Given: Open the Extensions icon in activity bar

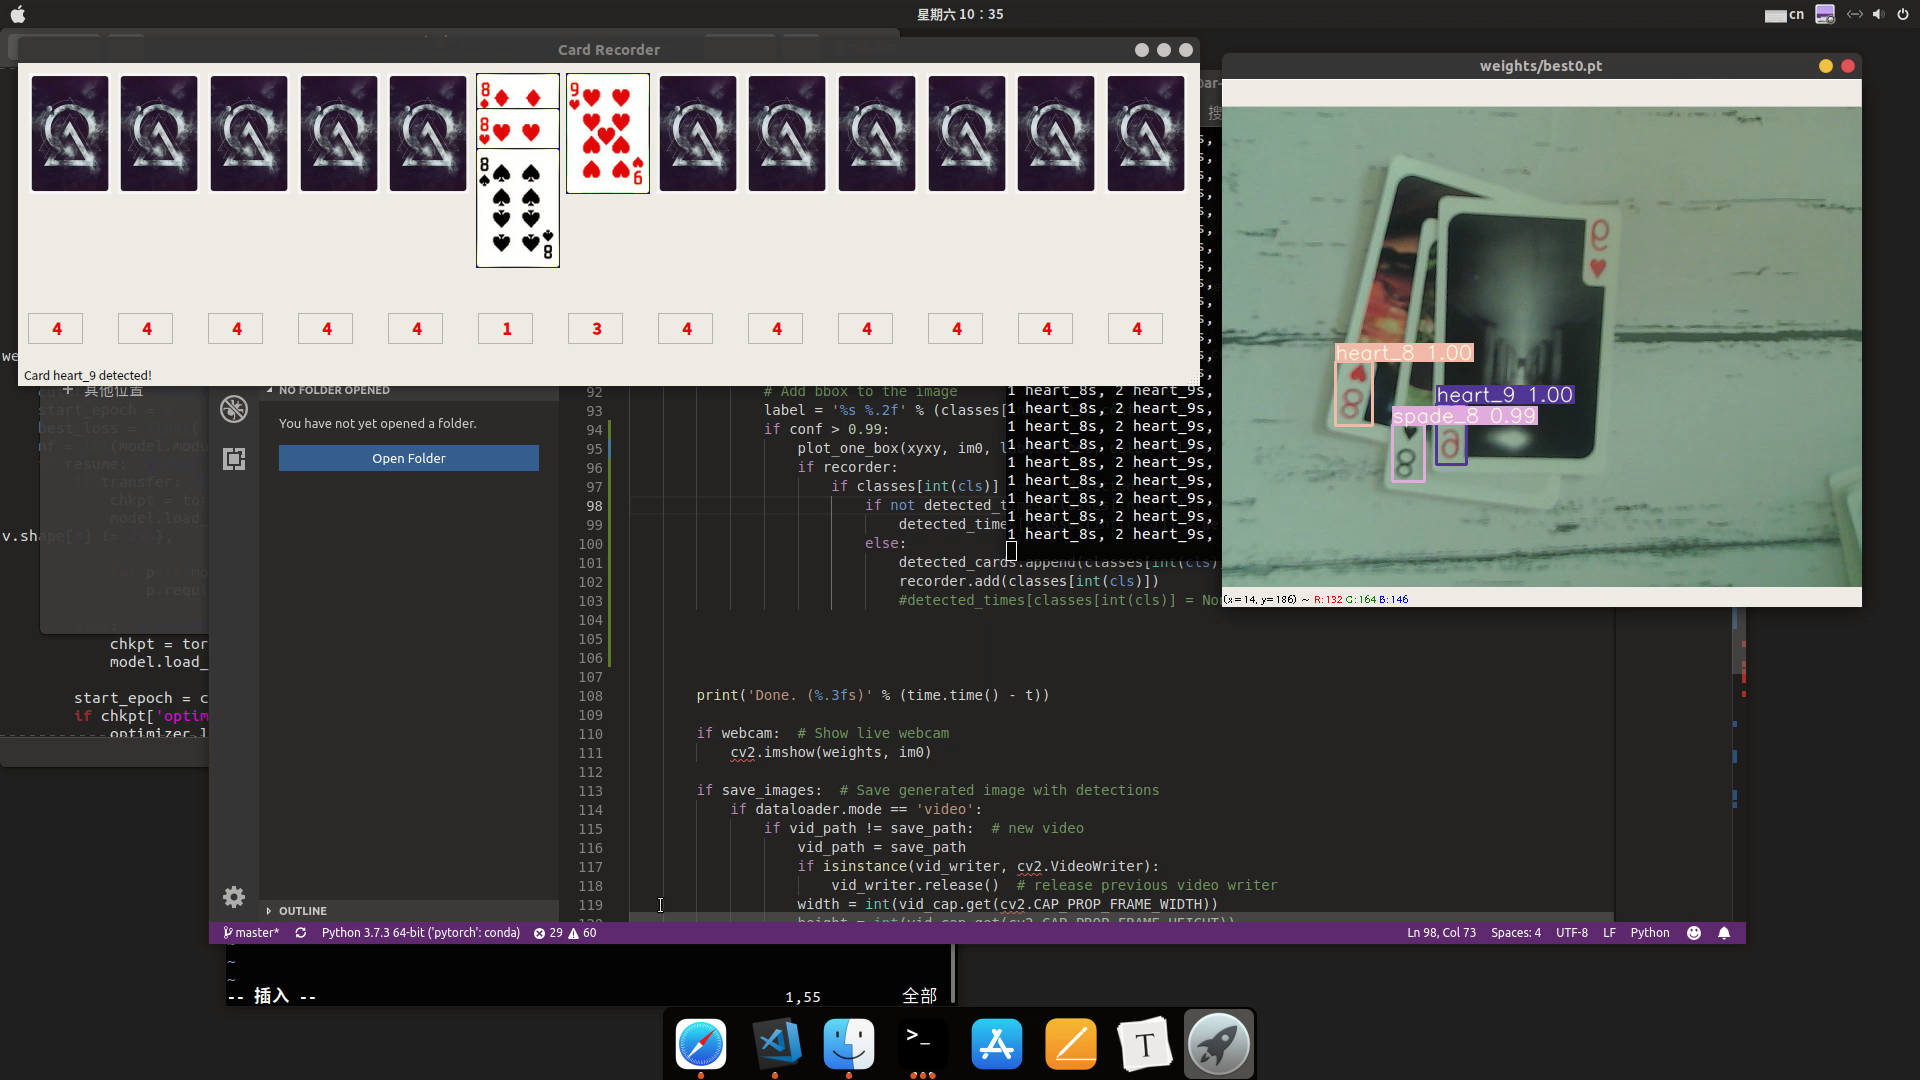Looking at the screenshot, I should click(x=234, y=459).
